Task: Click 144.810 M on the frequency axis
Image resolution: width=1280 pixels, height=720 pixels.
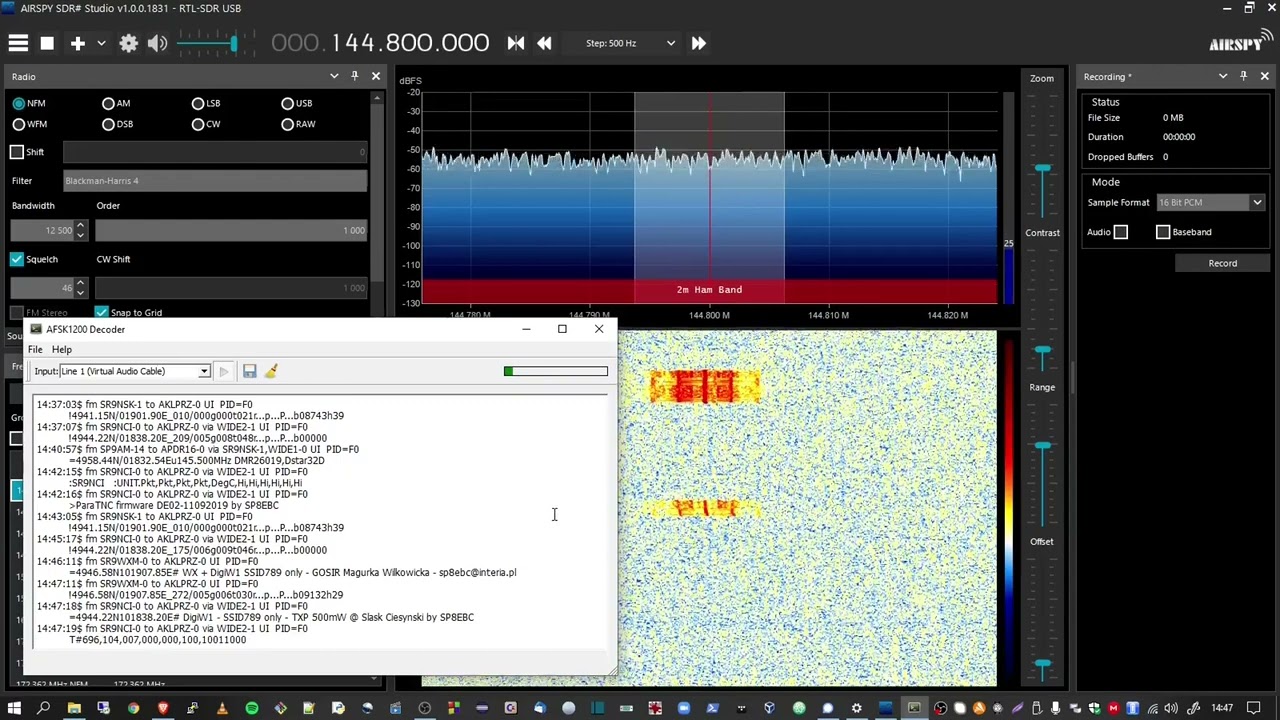Action: [828, 315]
